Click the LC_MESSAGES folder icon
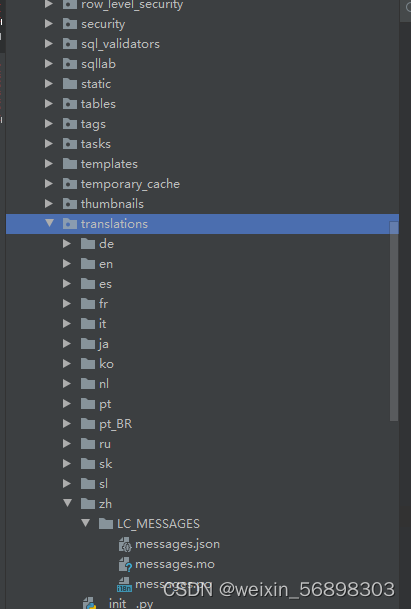This screenshot has height=609, width=411. point(106,524)
